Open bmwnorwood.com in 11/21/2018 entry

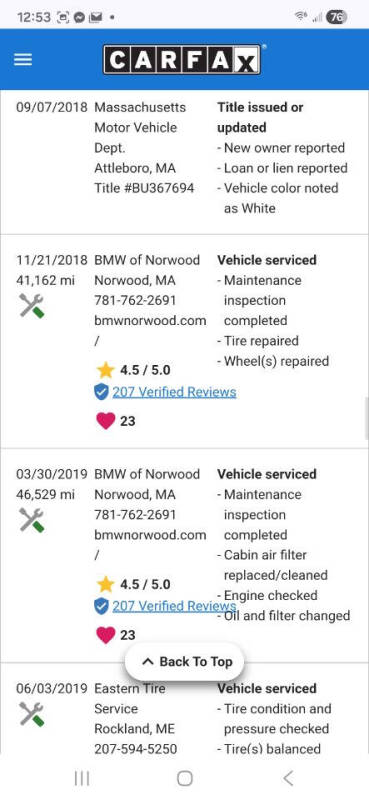pos(150,321)
